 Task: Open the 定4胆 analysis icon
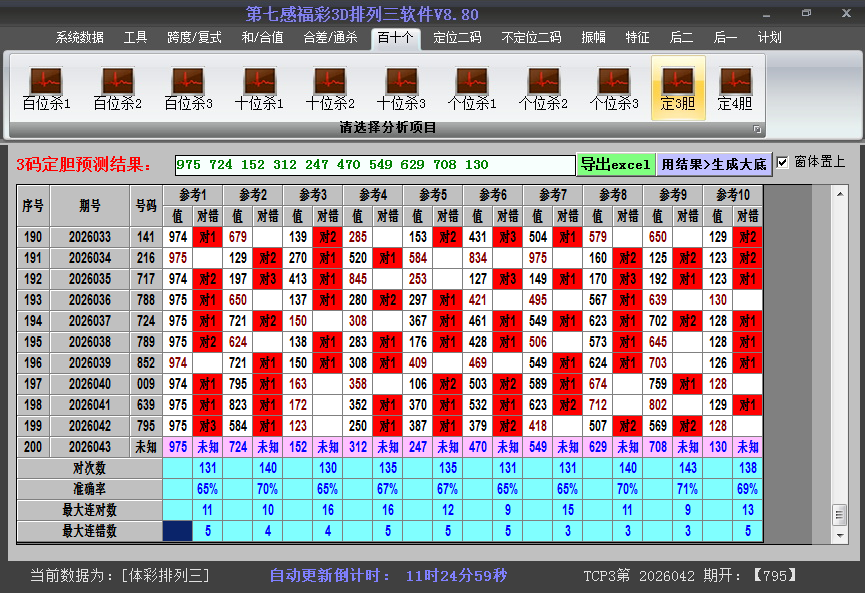[735, 88]
